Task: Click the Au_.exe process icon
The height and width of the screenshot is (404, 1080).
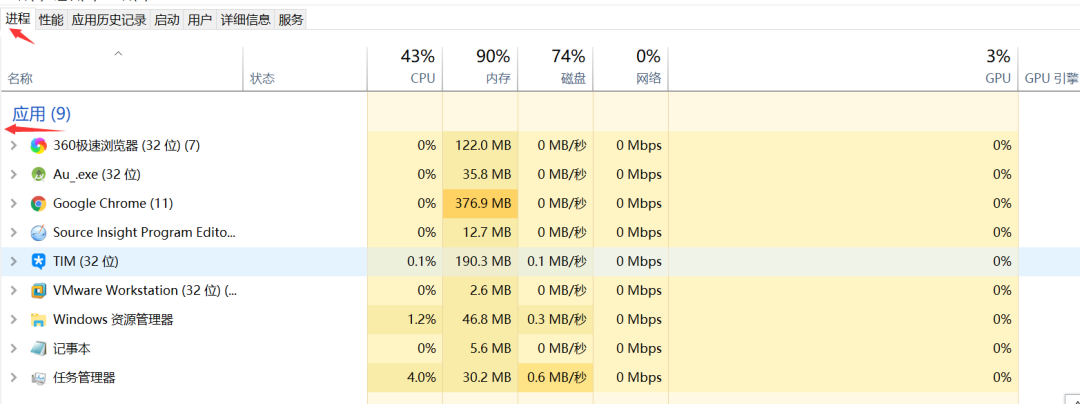Action: click(38, 174)
